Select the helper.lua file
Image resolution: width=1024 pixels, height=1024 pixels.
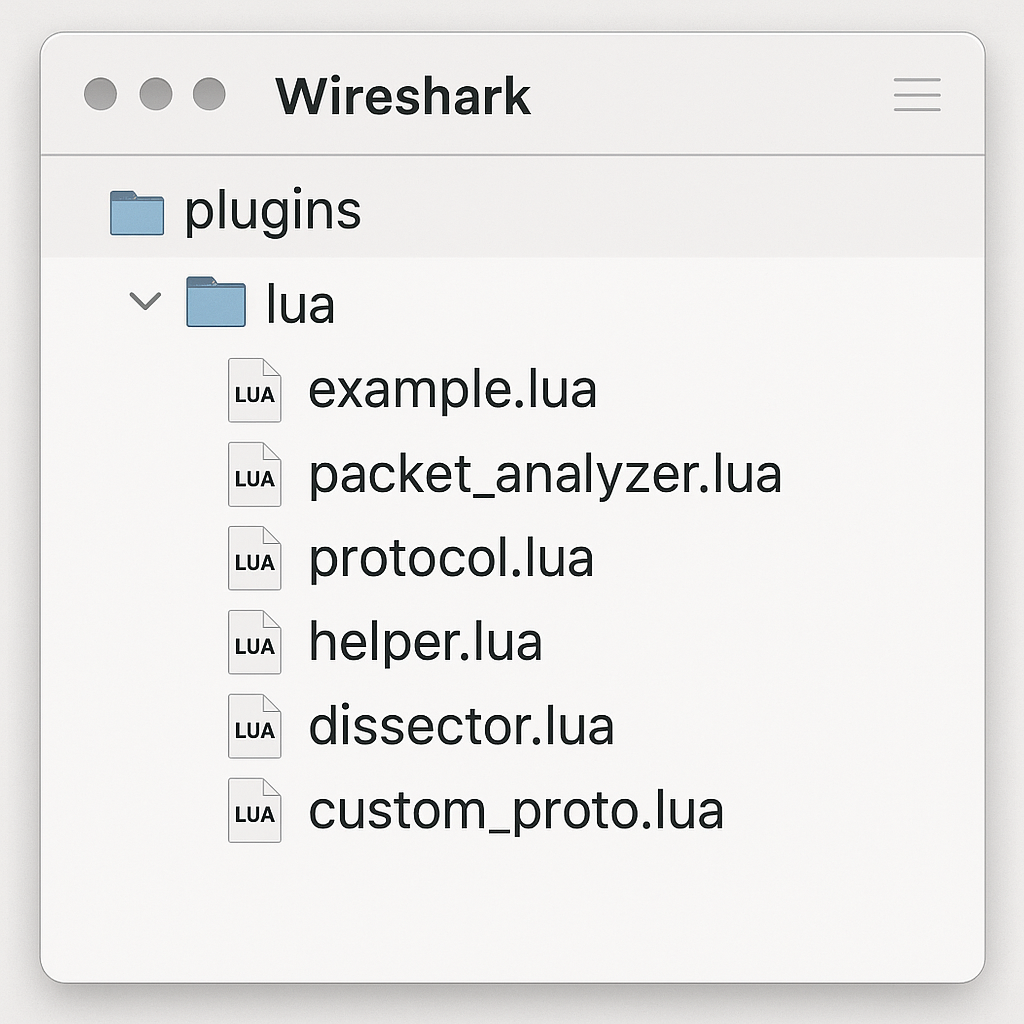pyautogui.click(x=425, y=643)
